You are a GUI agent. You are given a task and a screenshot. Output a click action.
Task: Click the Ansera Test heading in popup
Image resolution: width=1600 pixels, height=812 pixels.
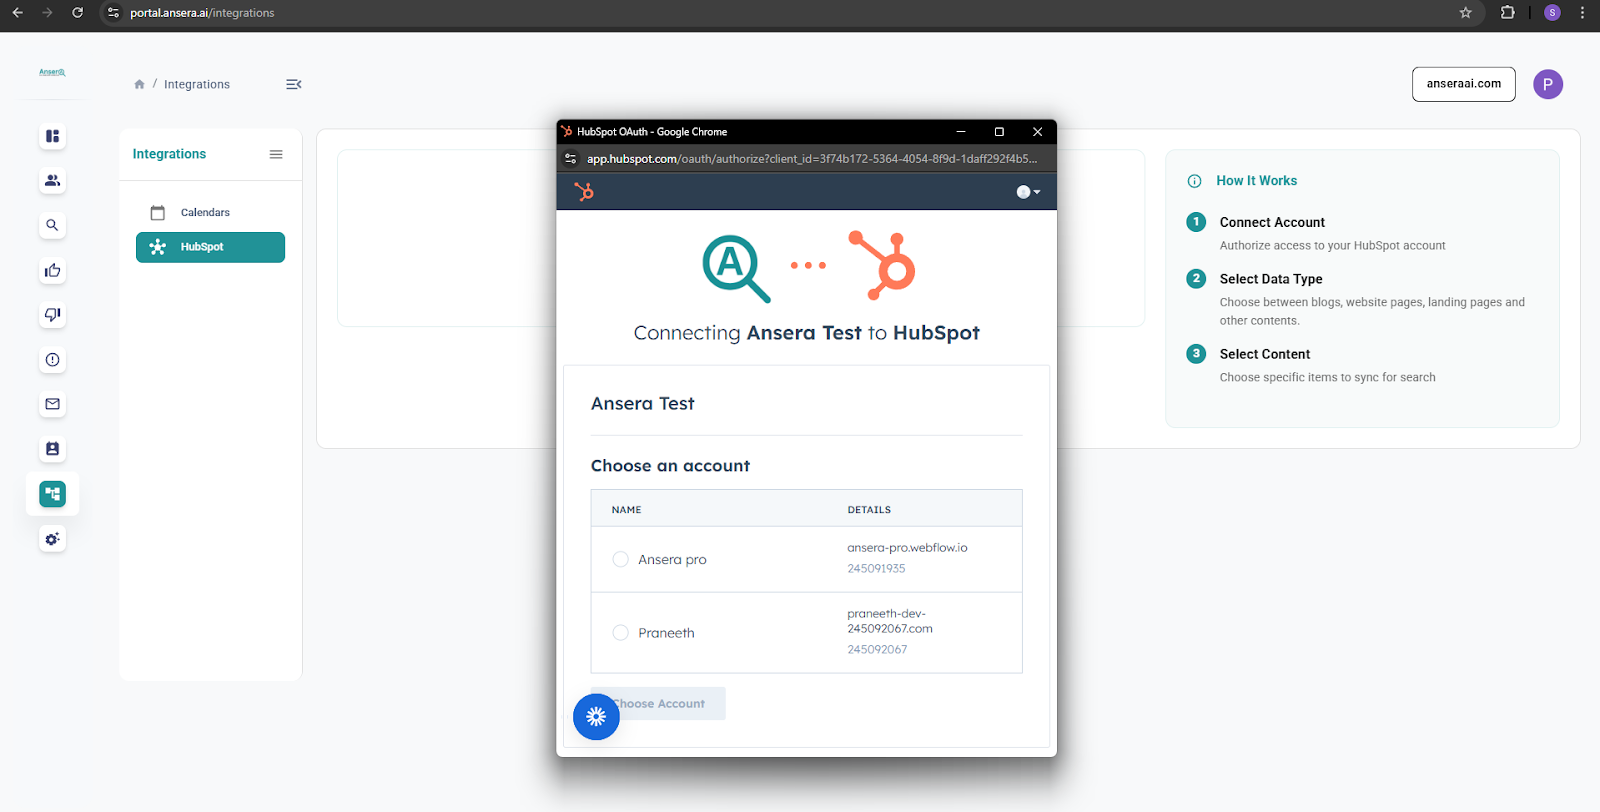643,403
